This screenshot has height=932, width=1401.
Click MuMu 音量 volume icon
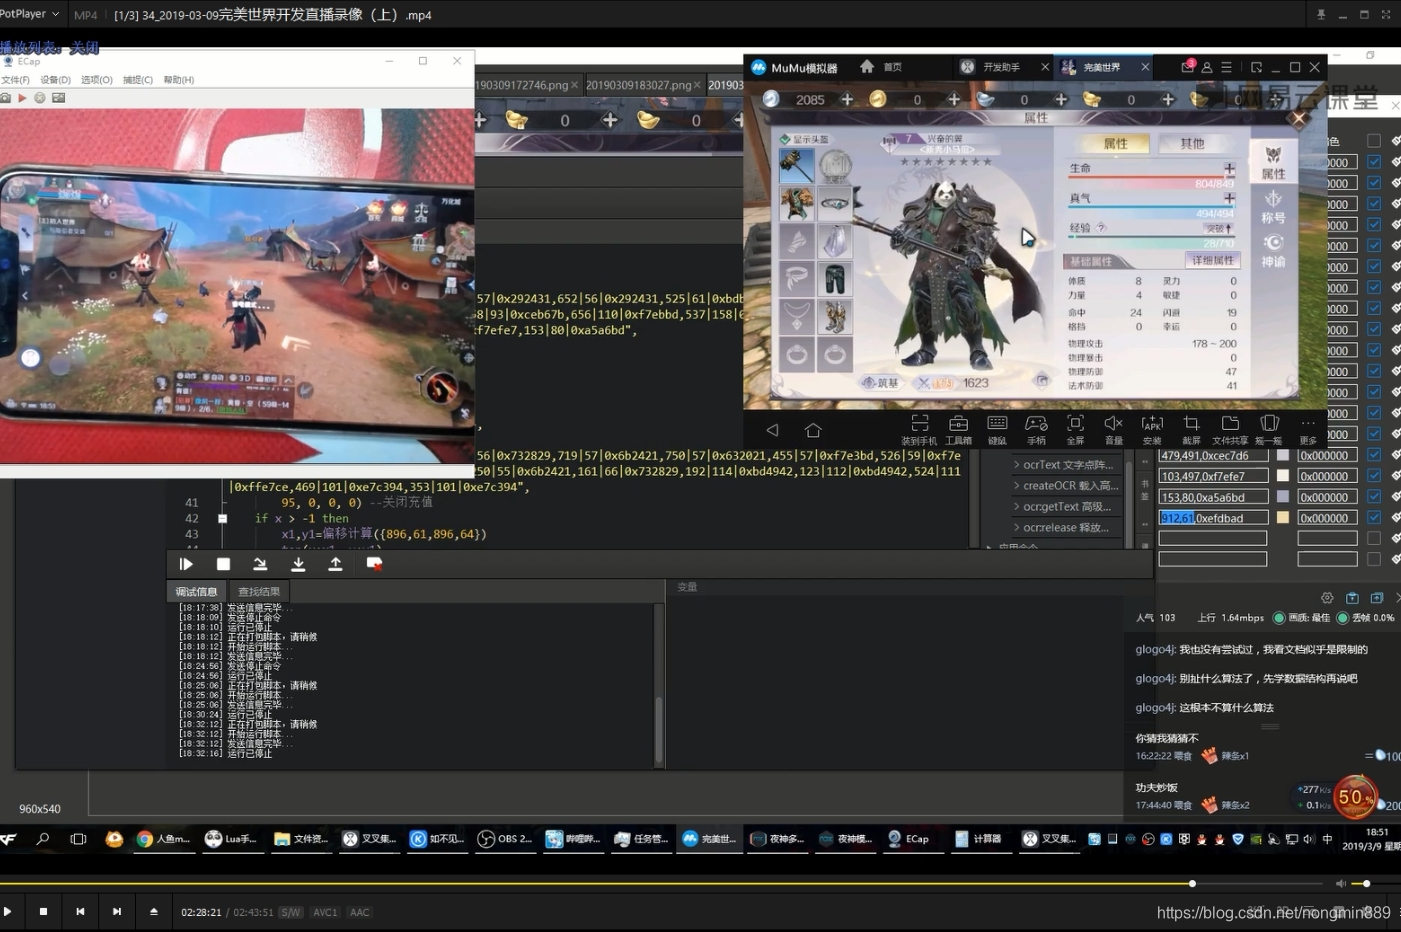pyautogui.click(x=1113, y=430)
